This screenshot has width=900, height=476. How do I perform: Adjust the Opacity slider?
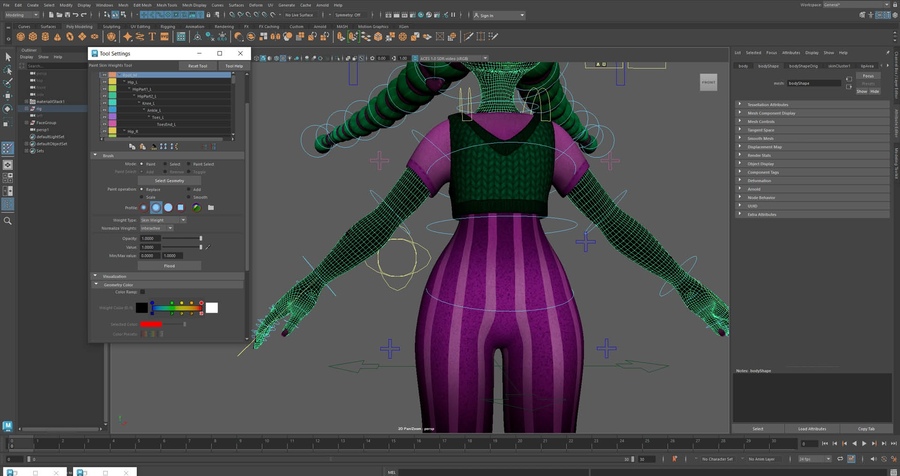point(200,238)
